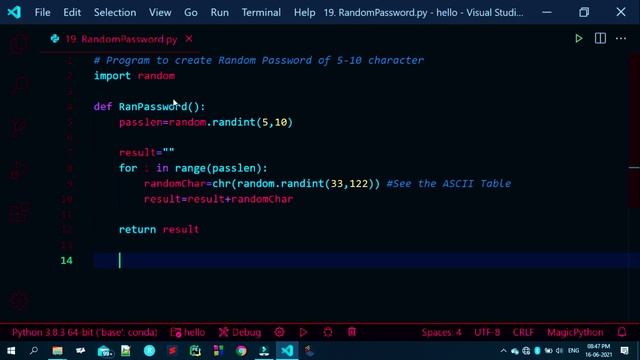Change file encoding via UTF-8
640x360 pixels.
pyautogui.click(x=487, y=332)
